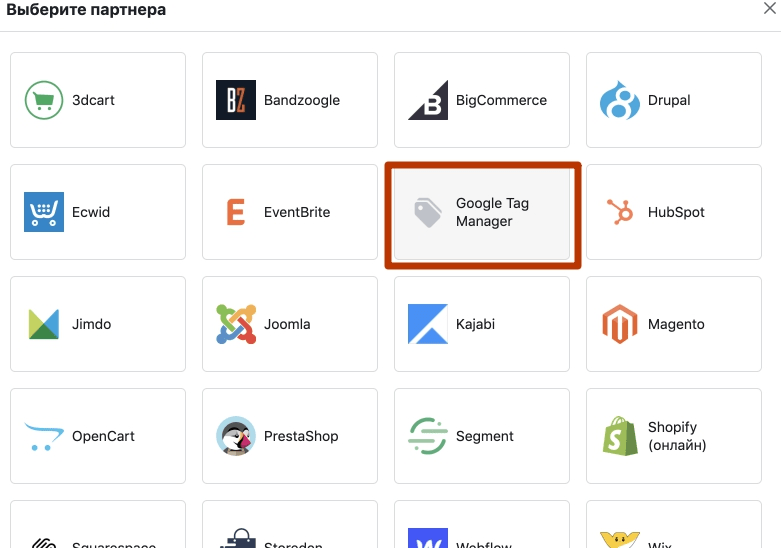This screenshot has width=781, height=548.
Task: Click the Ecwid blue cart logo
Action: (x=44, y=212)
